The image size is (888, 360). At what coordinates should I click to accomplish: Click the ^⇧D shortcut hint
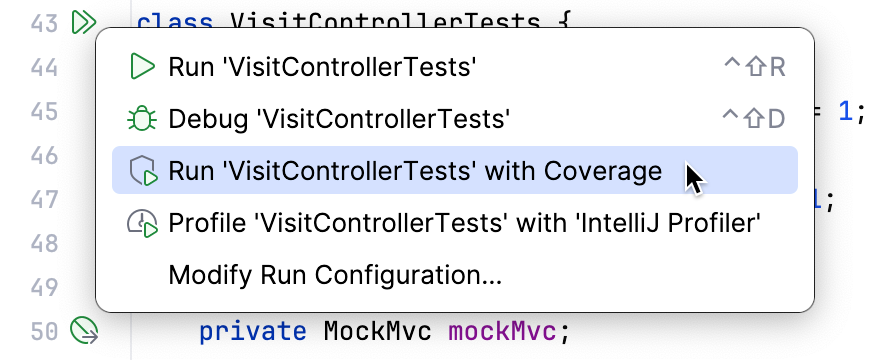click(754, 119)
